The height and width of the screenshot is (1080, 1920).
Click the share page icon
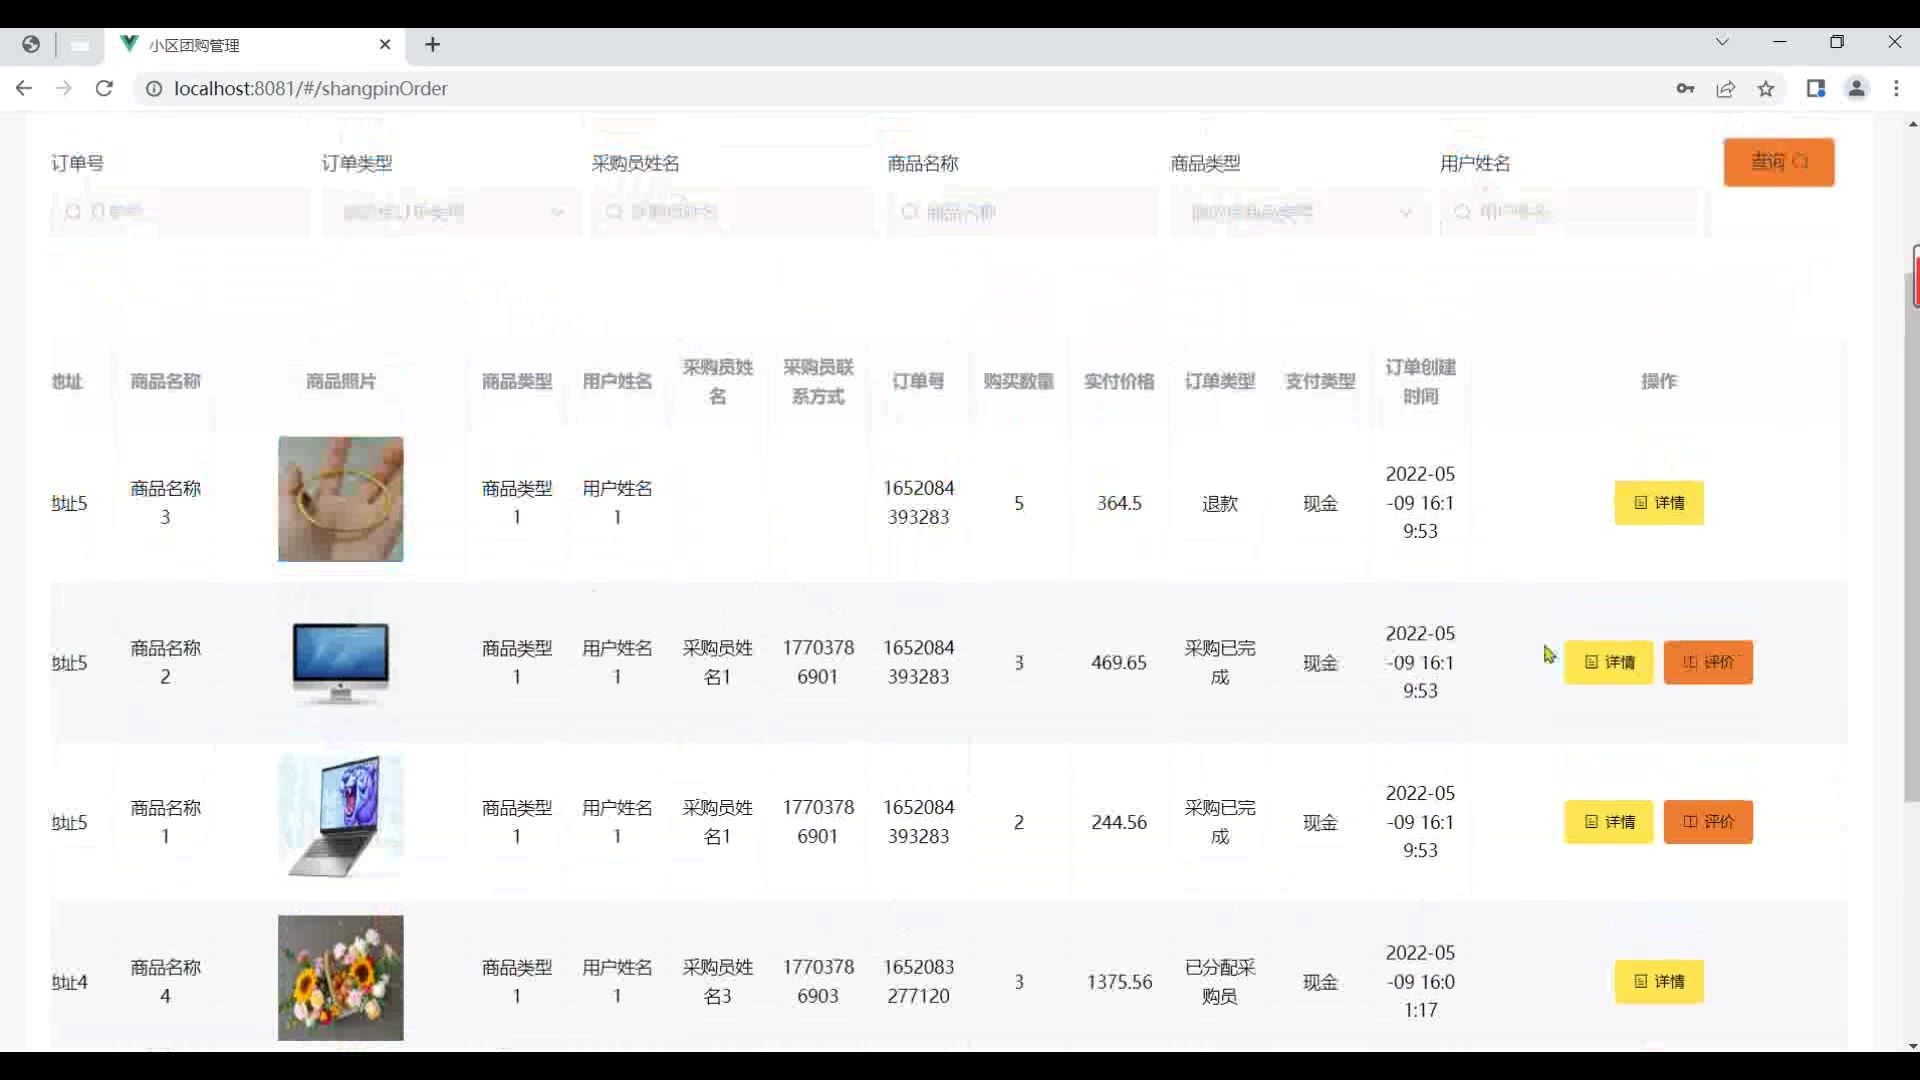pos(1726,88)
